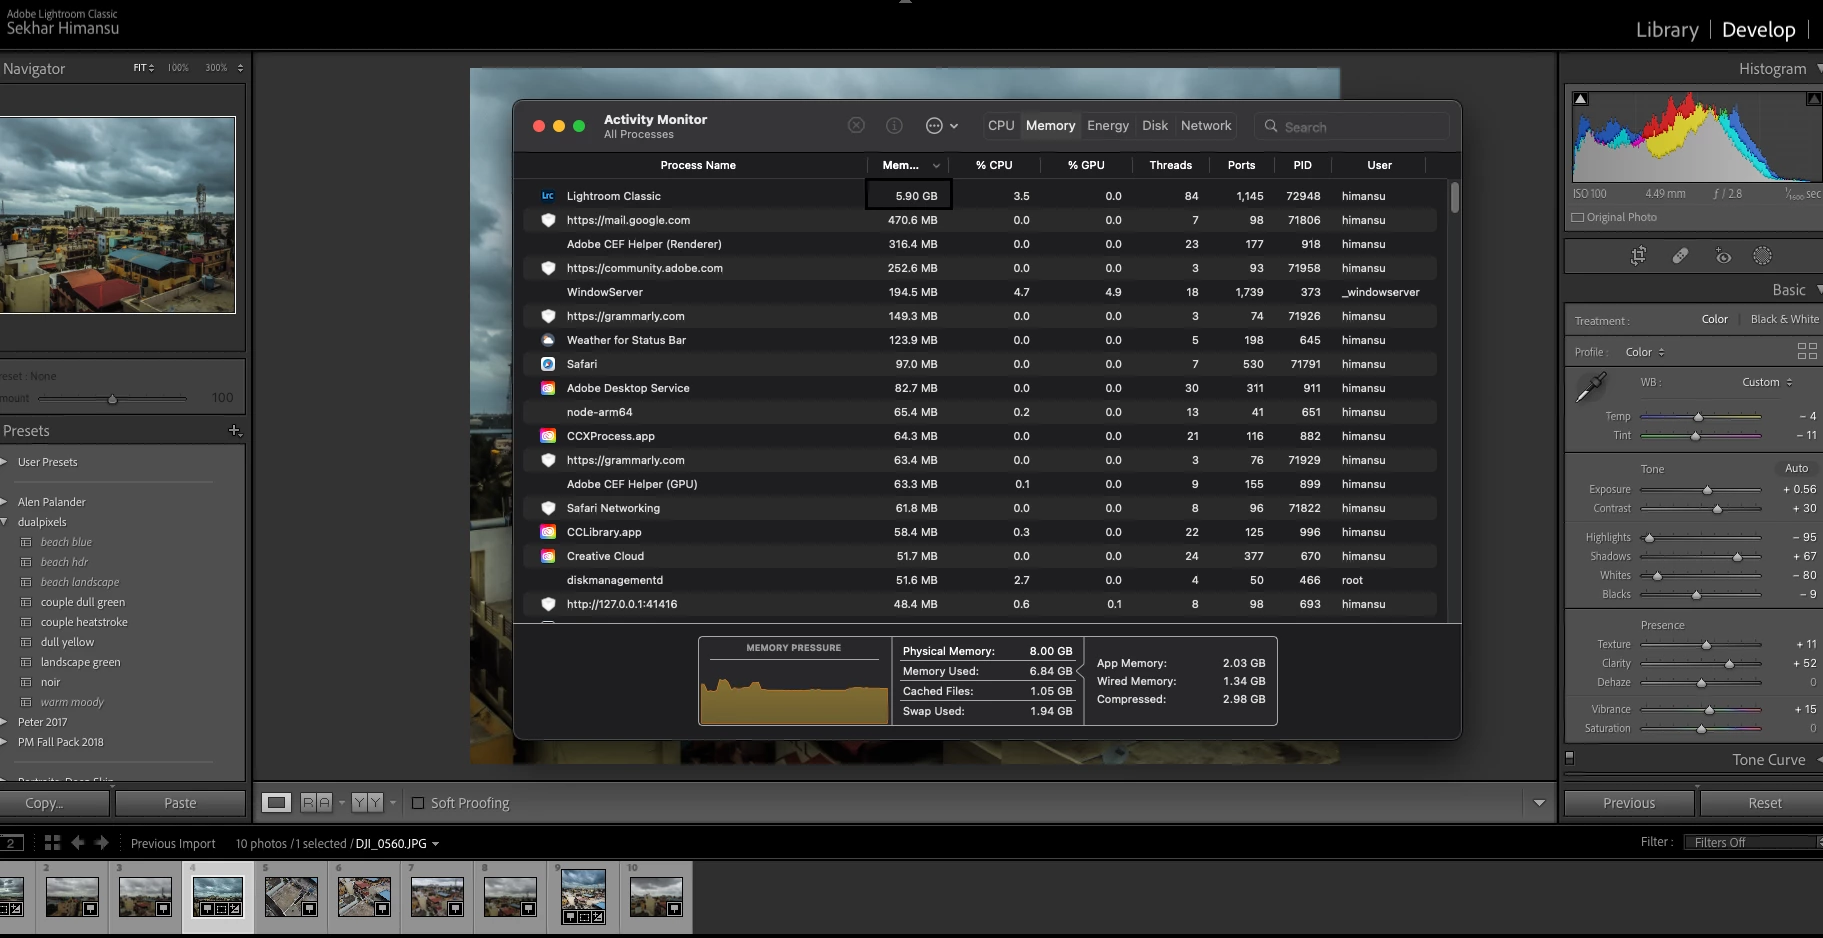Viewport: 1823px width, 938px height.
Task: Enable Before/After Y Y view button
Action: (367, 802)
